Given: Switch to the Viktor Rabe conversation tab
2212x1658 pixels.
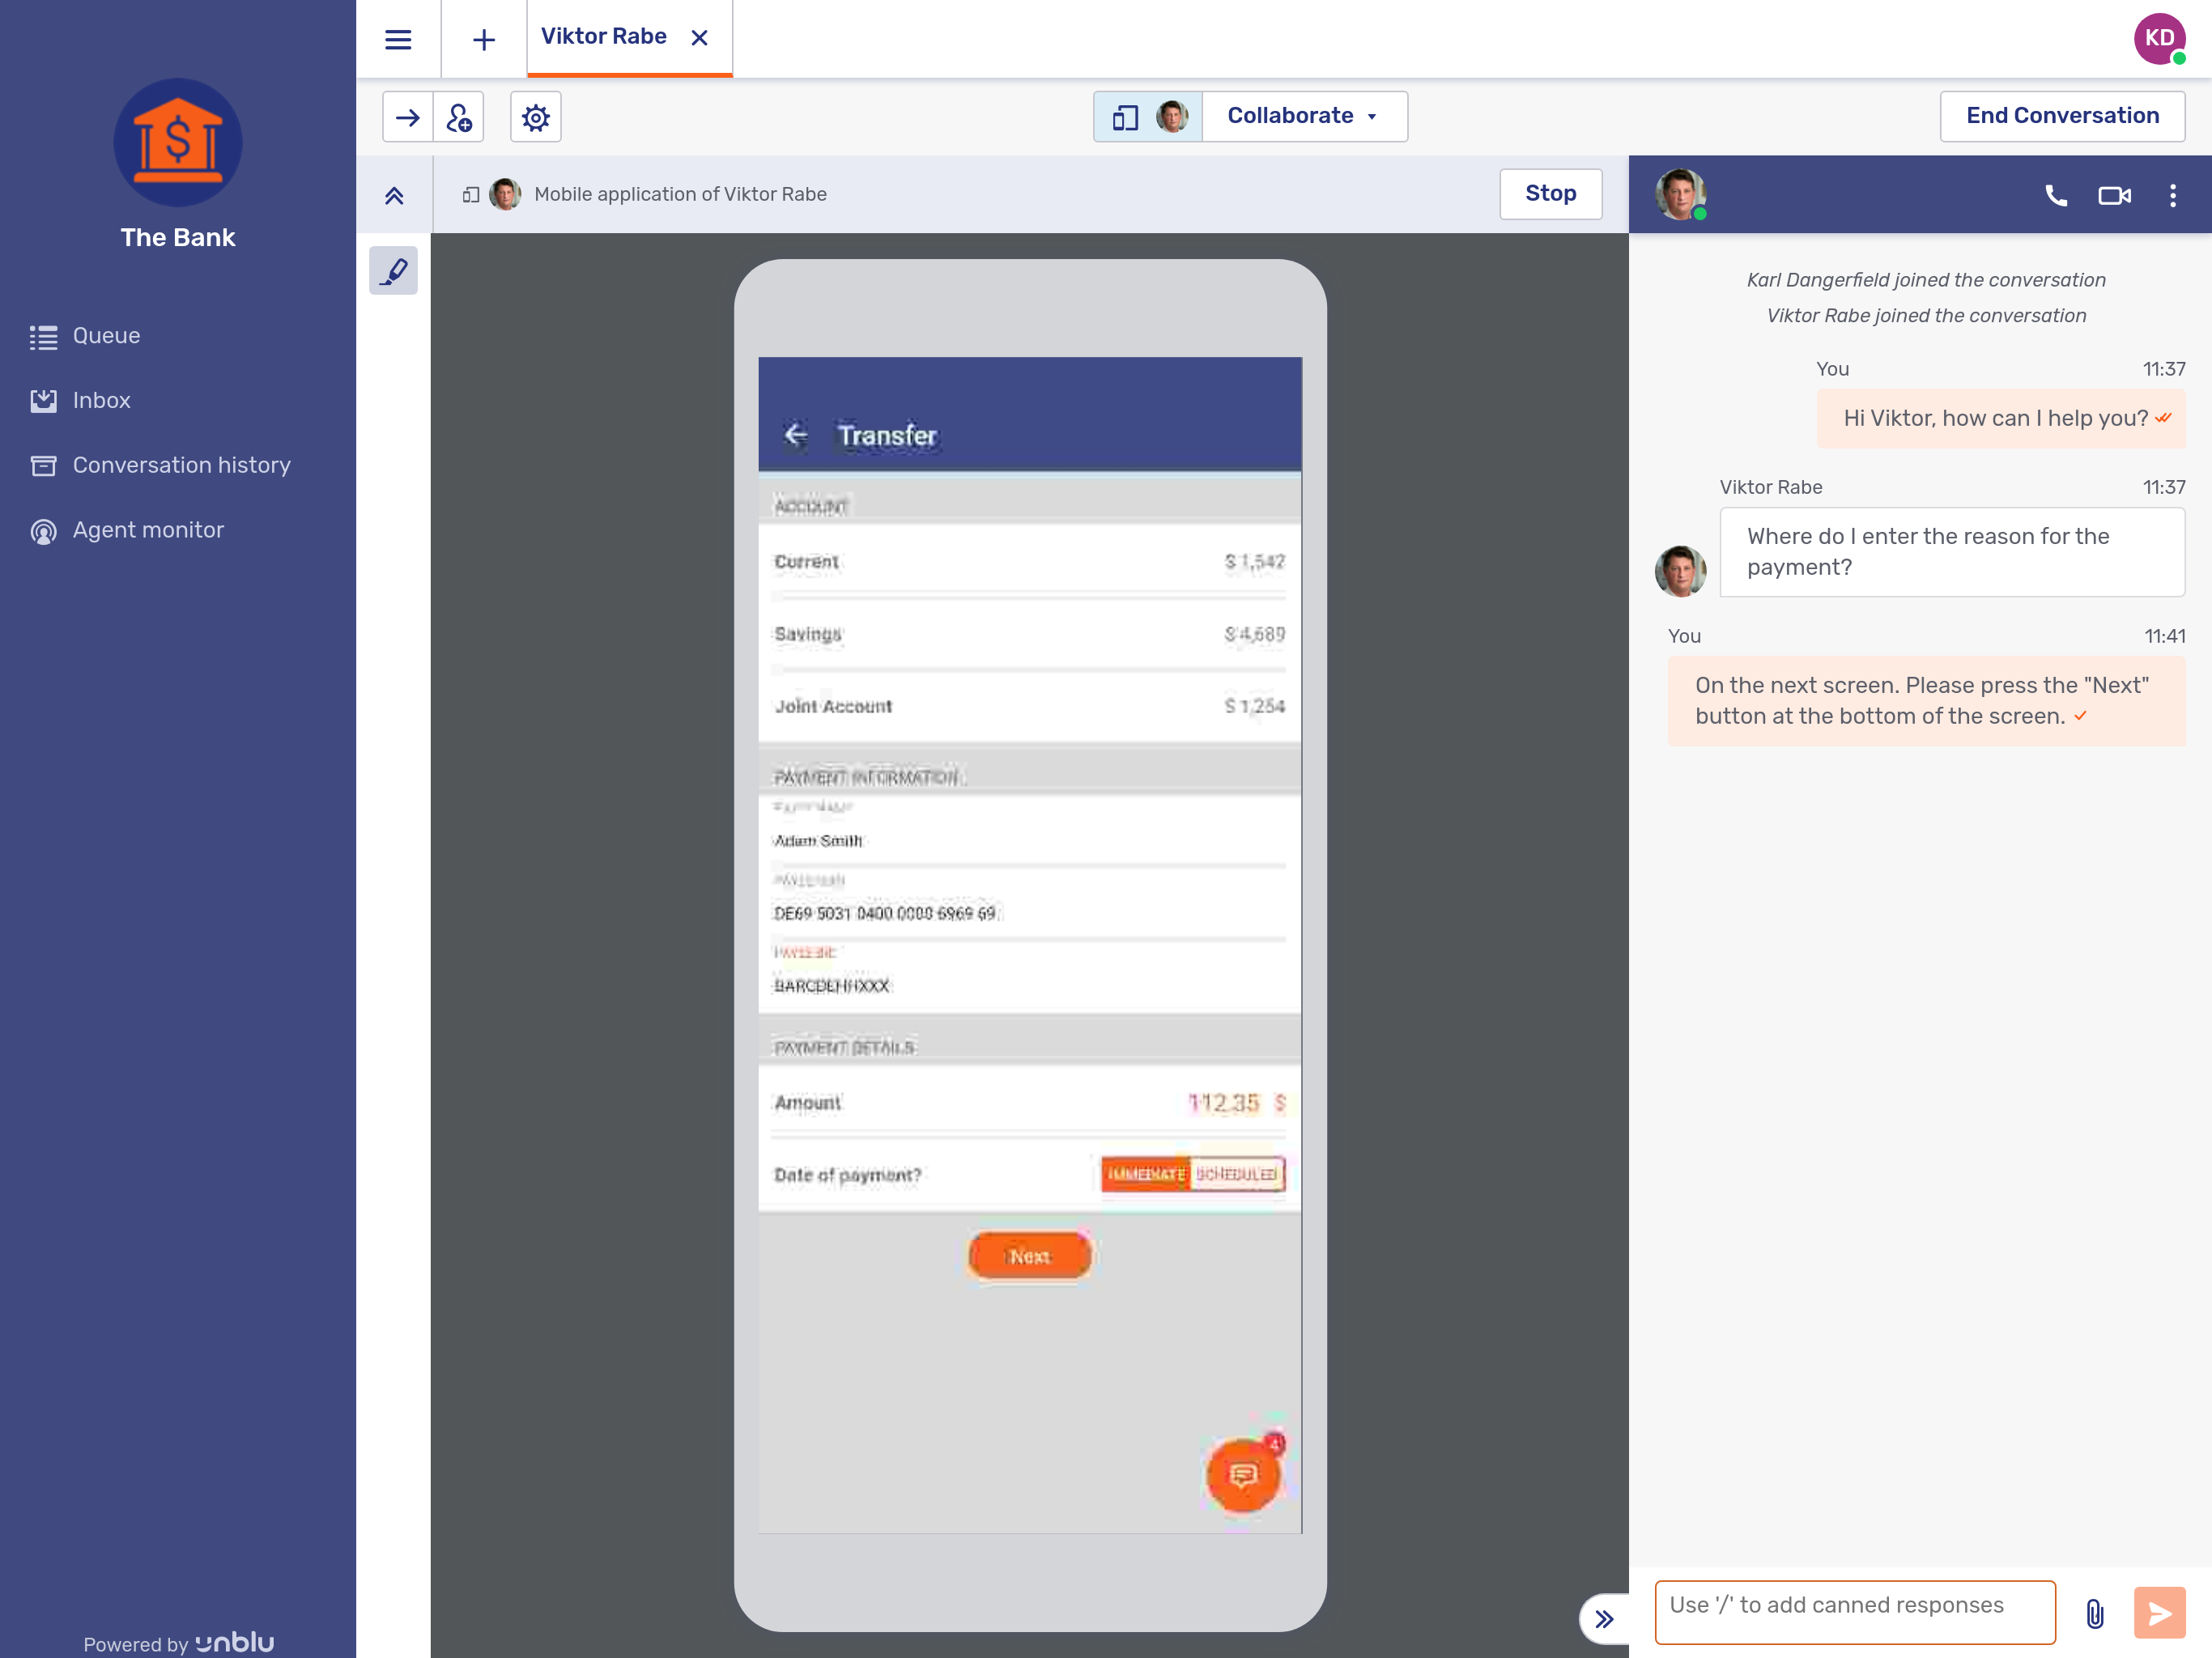Looking at the screenshot, I should click(604, 37).
